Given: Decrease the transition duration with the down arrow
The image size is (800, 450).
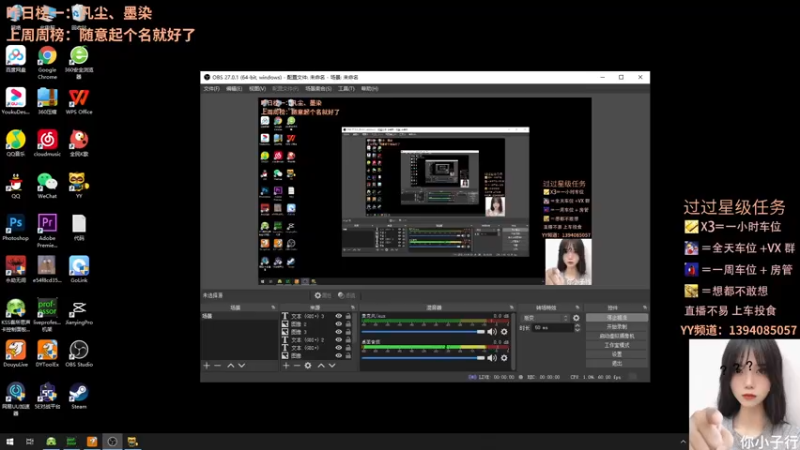Looking at the screenshot, I should pyautogui.click(x=577, y=330).
